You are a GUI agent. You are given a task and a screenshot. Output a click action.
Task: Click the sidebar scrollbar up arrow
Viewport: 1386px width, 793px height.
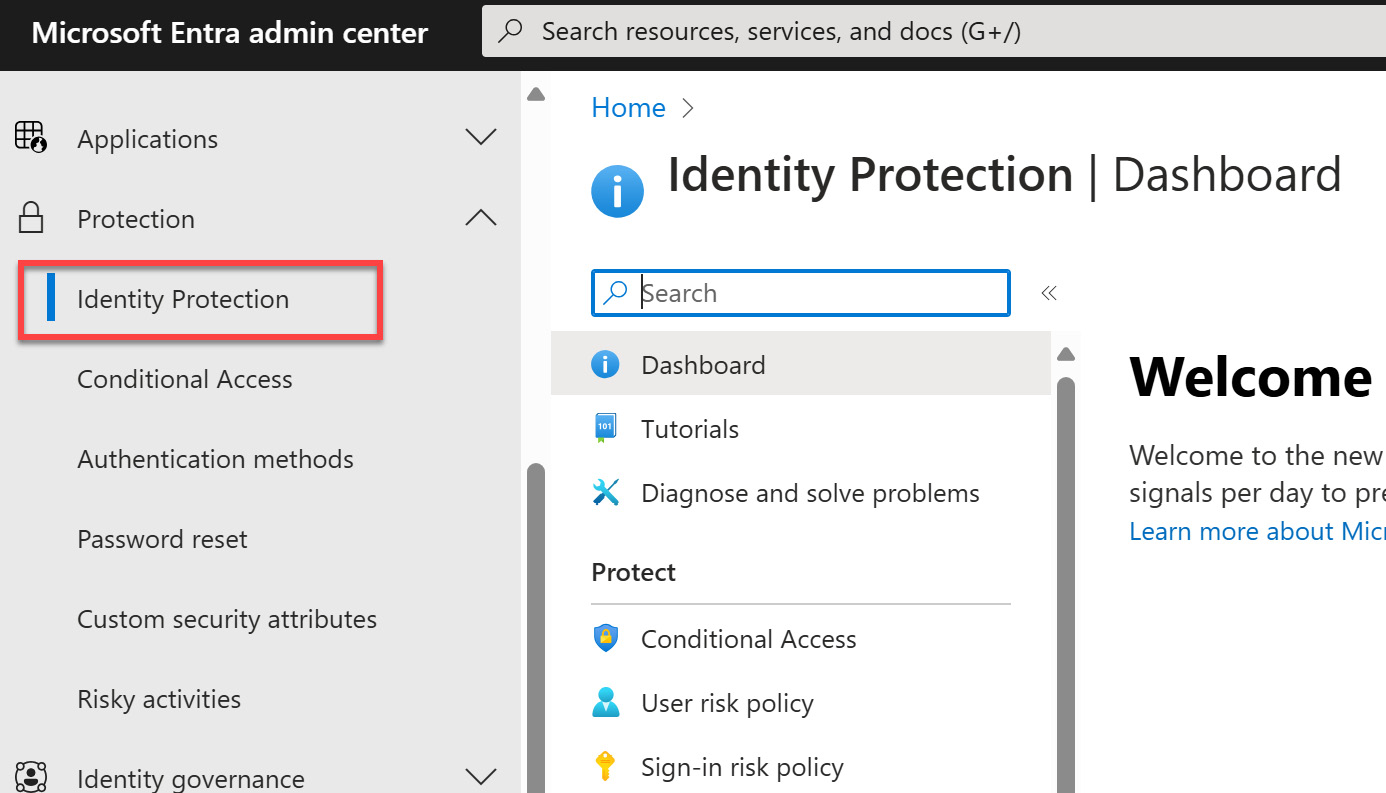pos(536,94)
